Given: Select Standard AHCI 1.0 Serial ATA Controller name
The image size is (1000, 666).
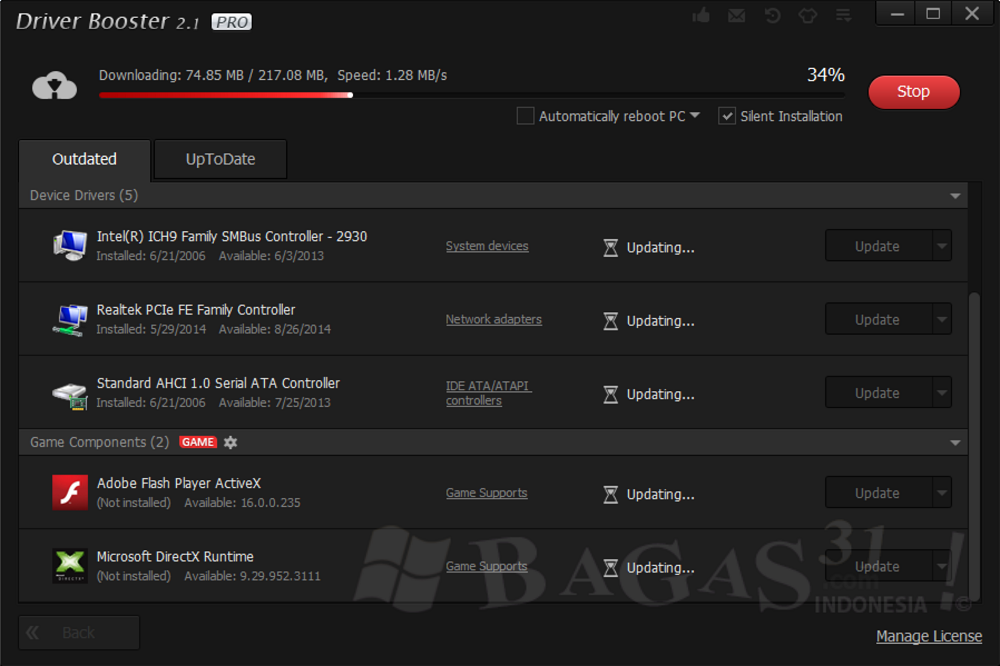Looking at the screenshot, I should [218, 383].
